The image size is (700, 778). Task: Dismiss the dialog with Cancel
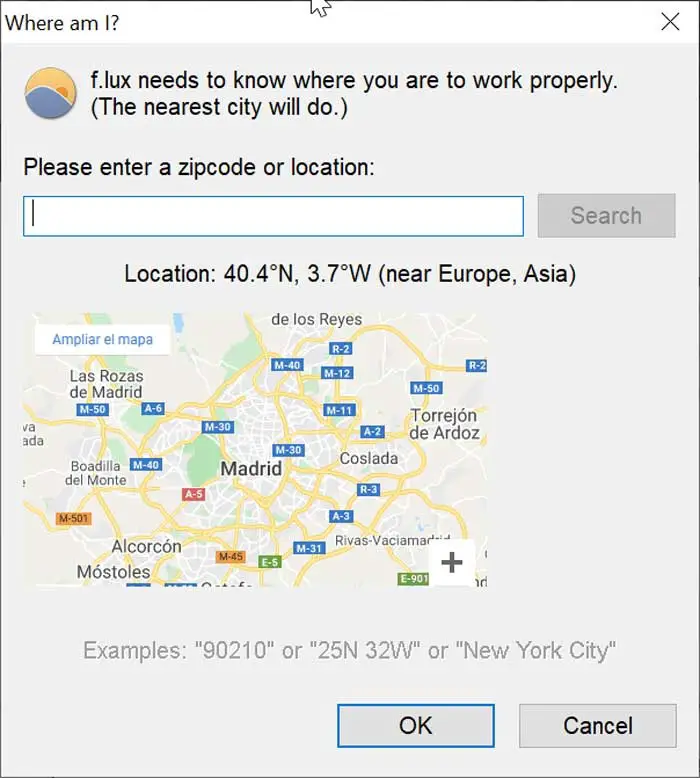[597, 726]
